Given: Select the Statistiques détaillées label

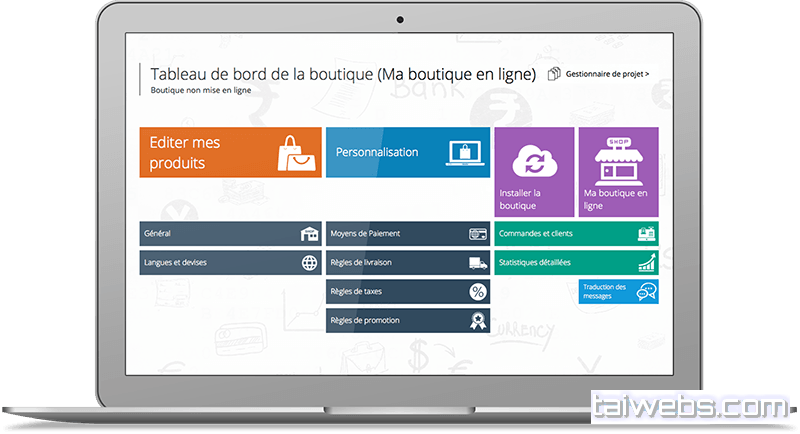Looking at the screenshot, I should pos(535,263).
